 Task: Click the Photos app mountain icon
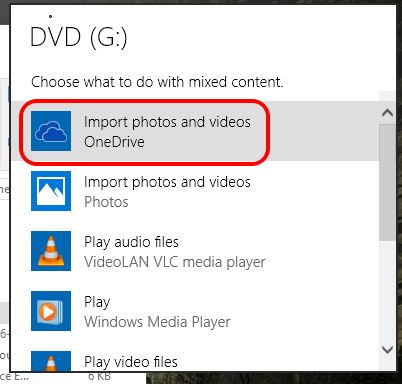tap(51, 191)
